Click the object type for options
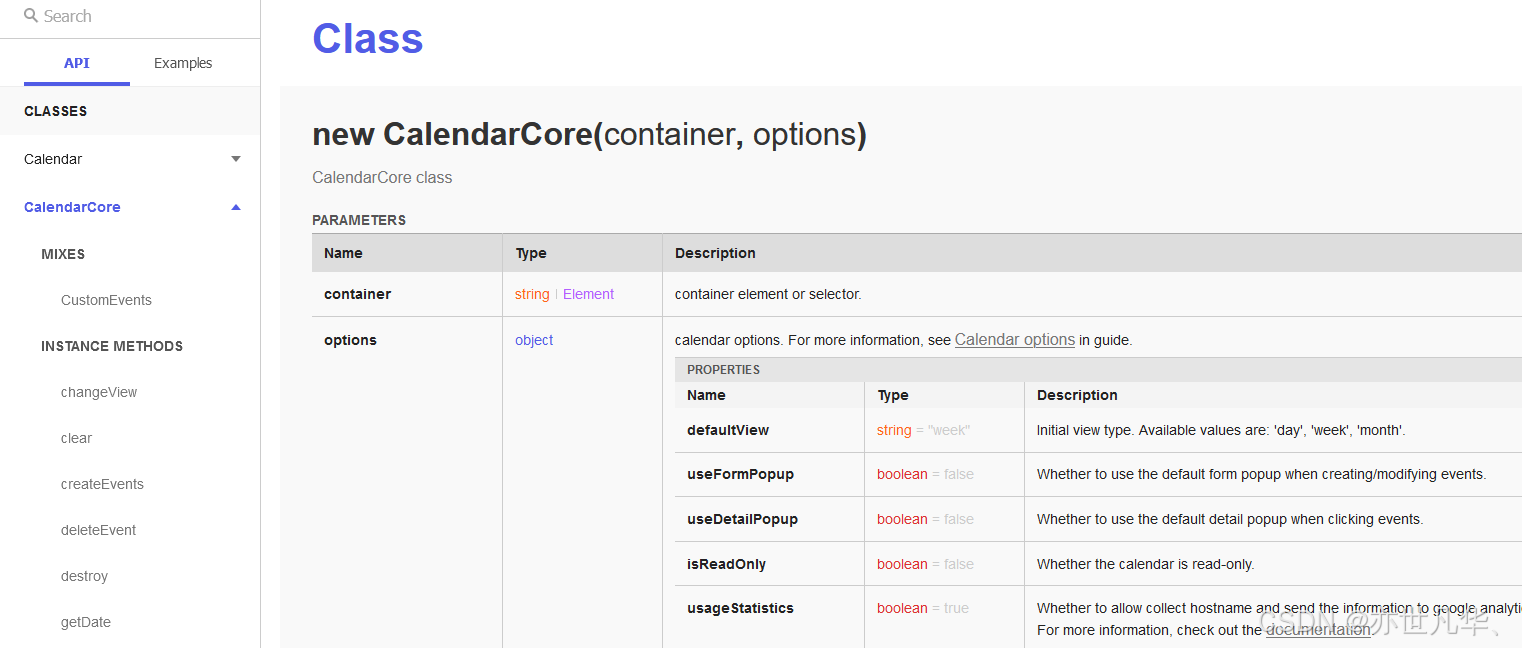 [x=534, y=340]
